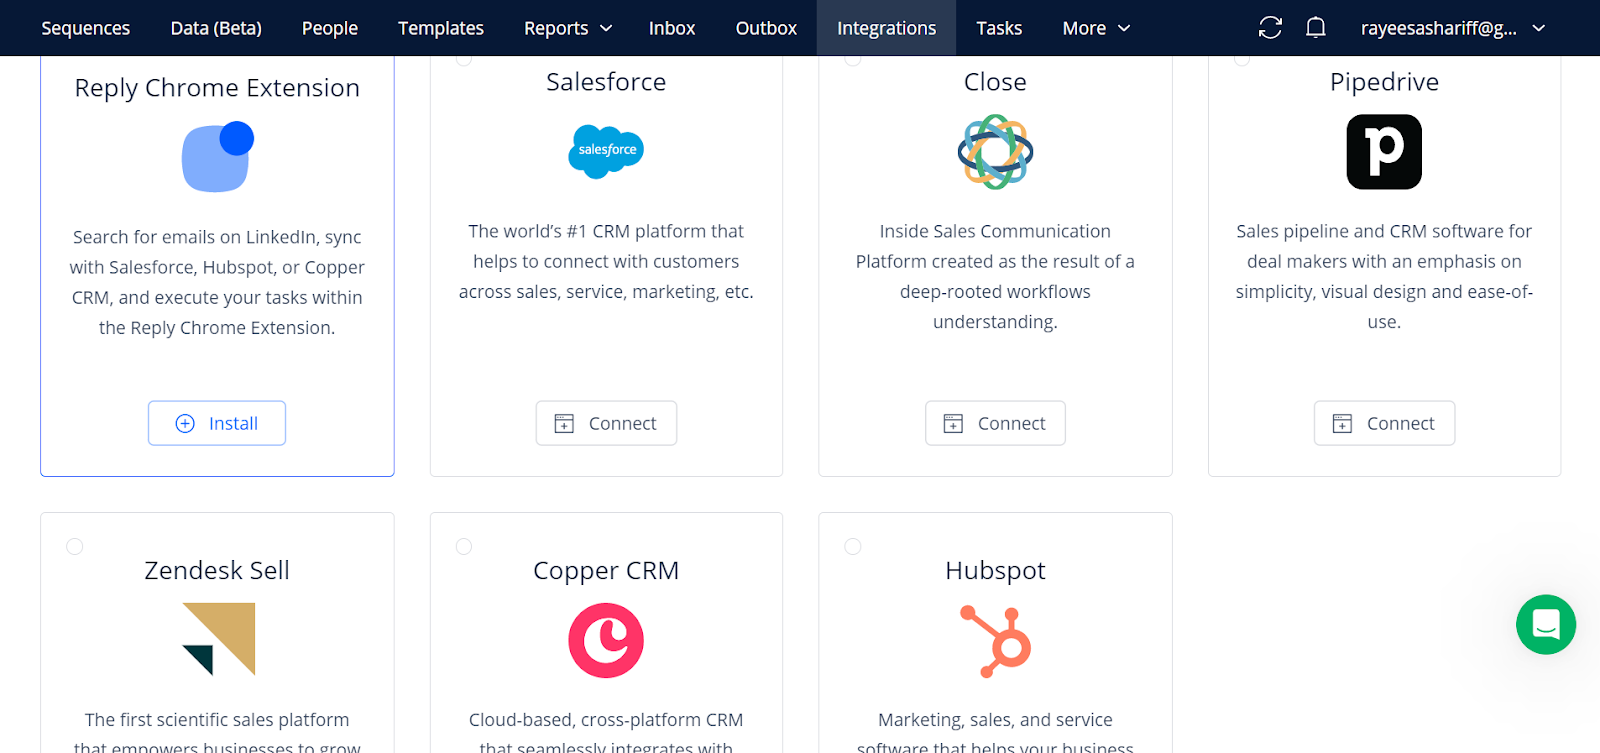Install the Reply Chrome Extension
1600x753 pixels.
pos(217,423)
